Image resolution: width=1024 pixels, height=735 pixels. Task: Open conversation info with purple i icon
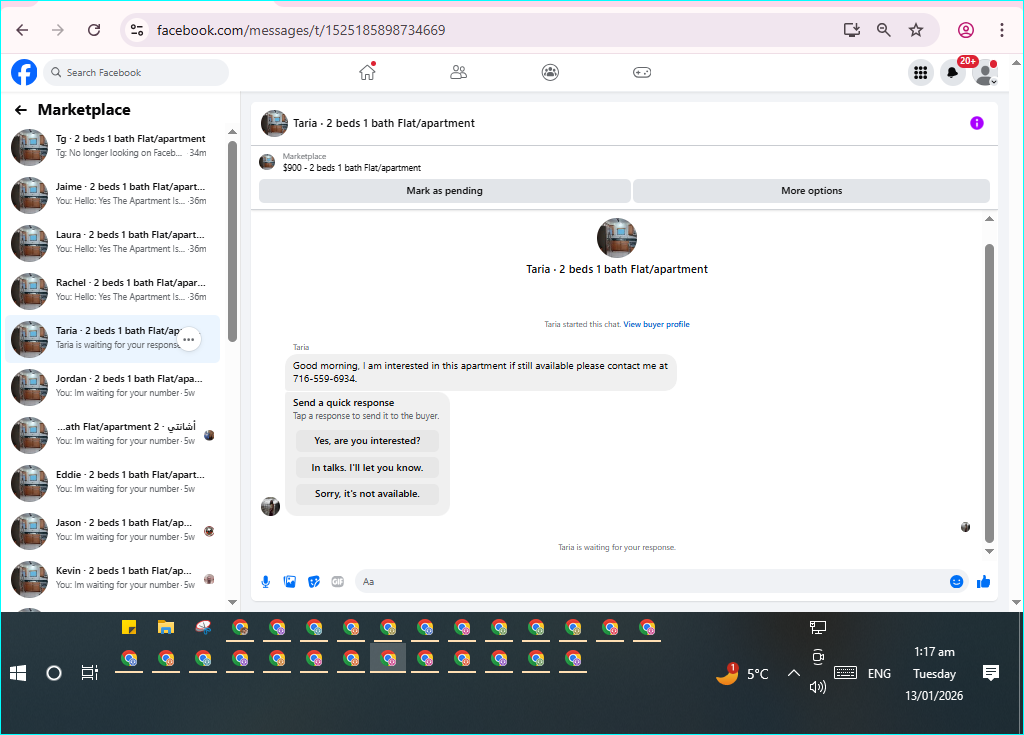click(976, 123)
